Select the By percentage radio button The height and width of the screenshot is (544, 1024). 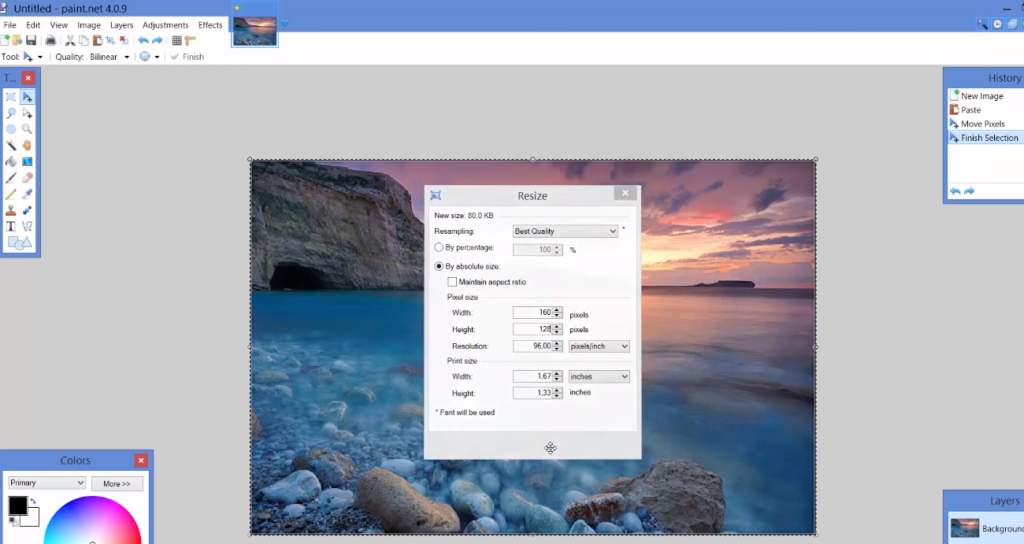[439, 247]
